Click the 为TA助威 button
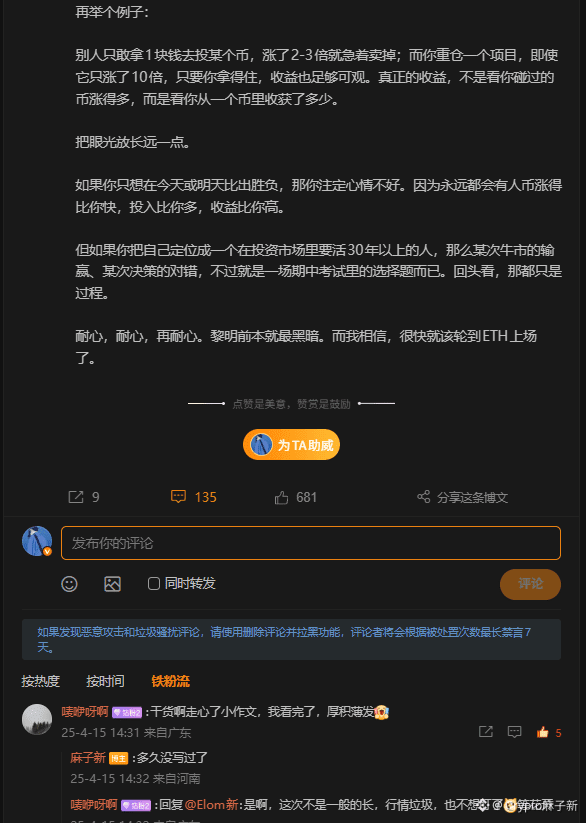The height and width of the screenshot is (823, 586). tap(291, 445)
